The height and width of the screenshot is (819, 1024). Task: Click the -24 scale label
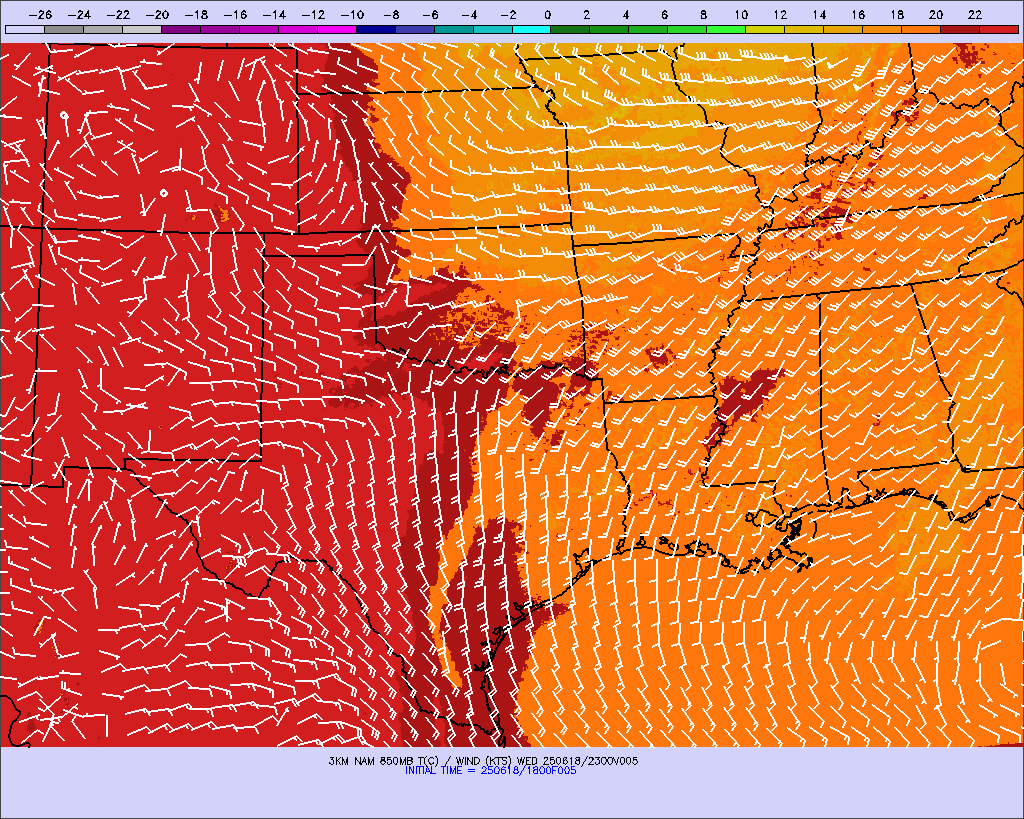[x=79, y=14]
